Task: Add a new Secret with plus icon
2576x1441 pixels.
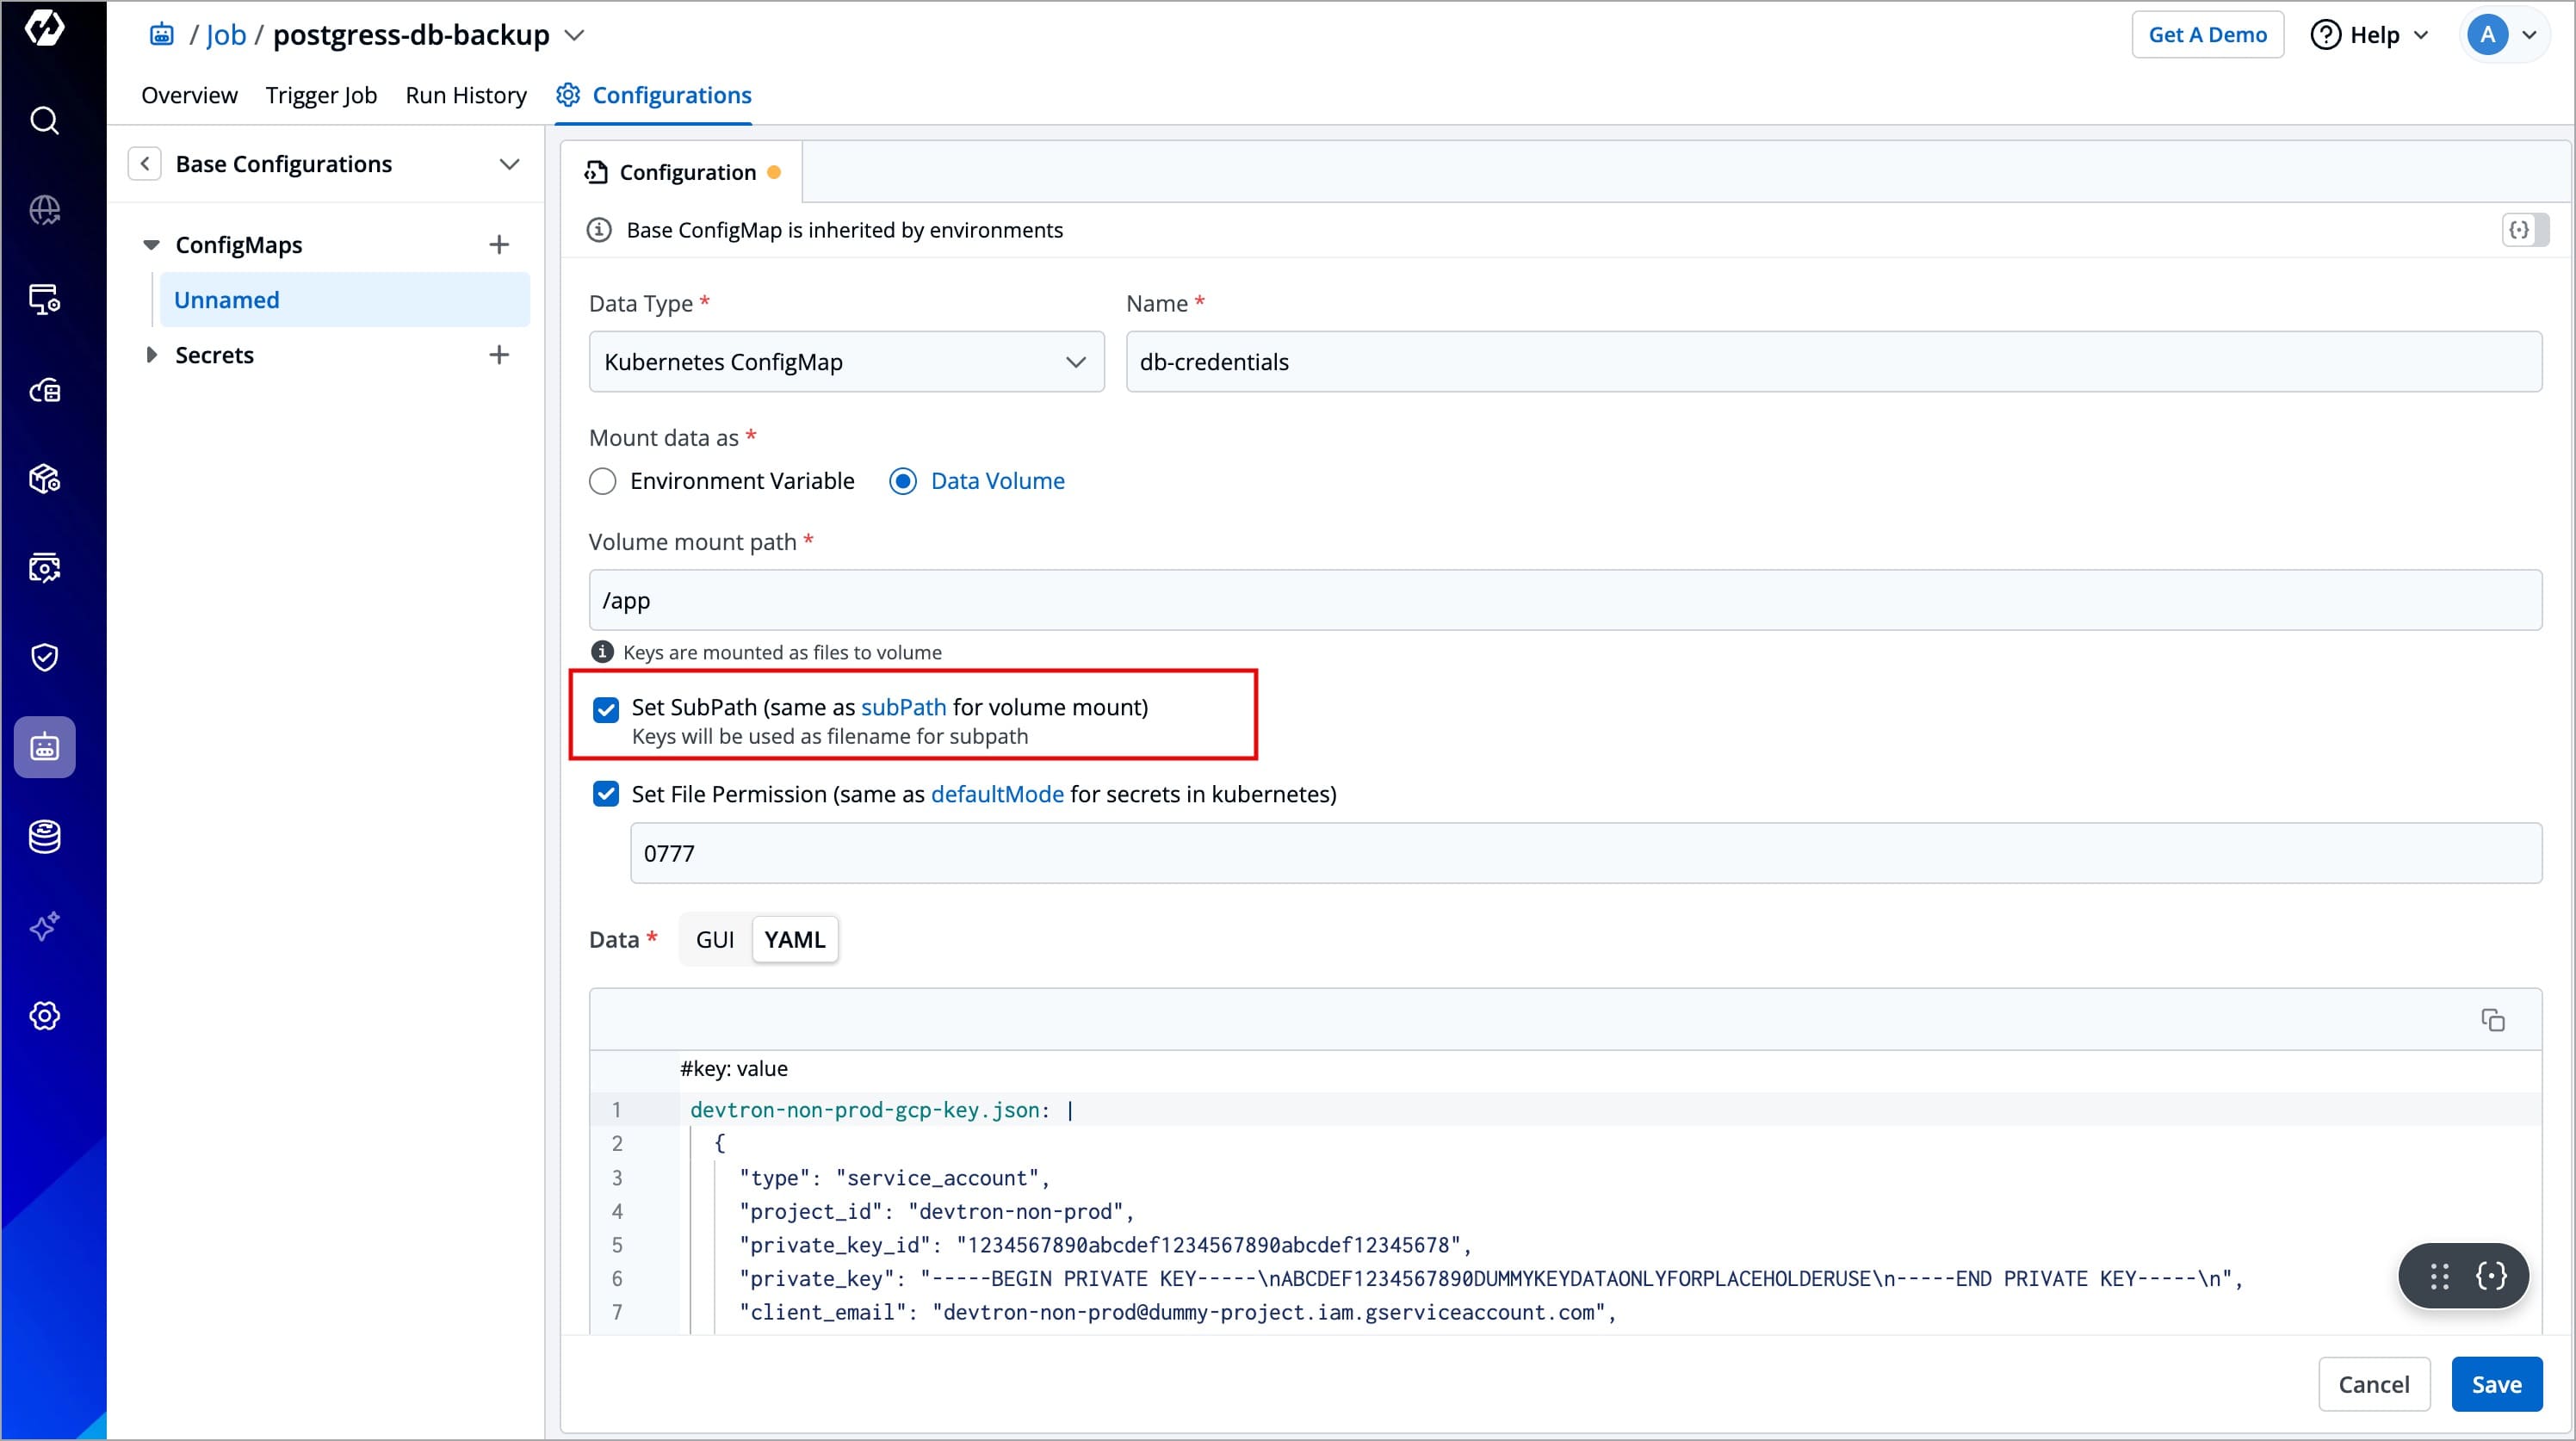Action: coord(499,355)
